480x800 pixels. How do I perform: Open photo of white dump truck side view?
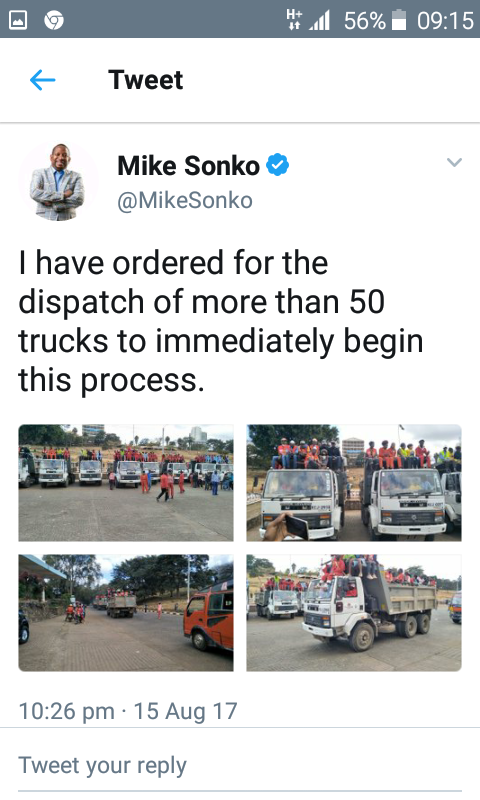coord(354,613)
